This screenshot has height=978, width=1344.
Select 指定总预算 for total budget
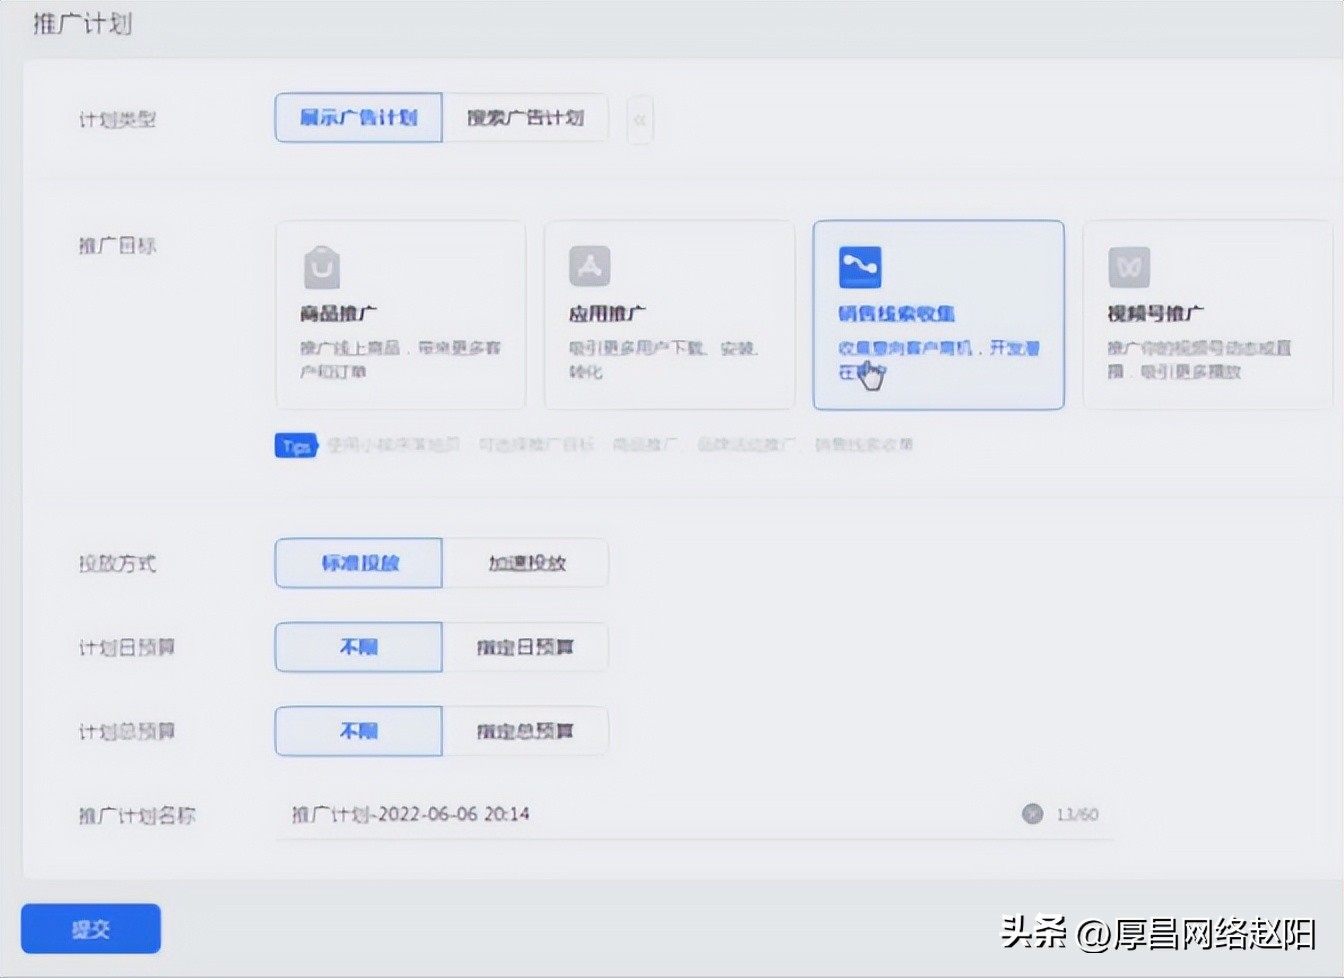(x=527, y=731)
